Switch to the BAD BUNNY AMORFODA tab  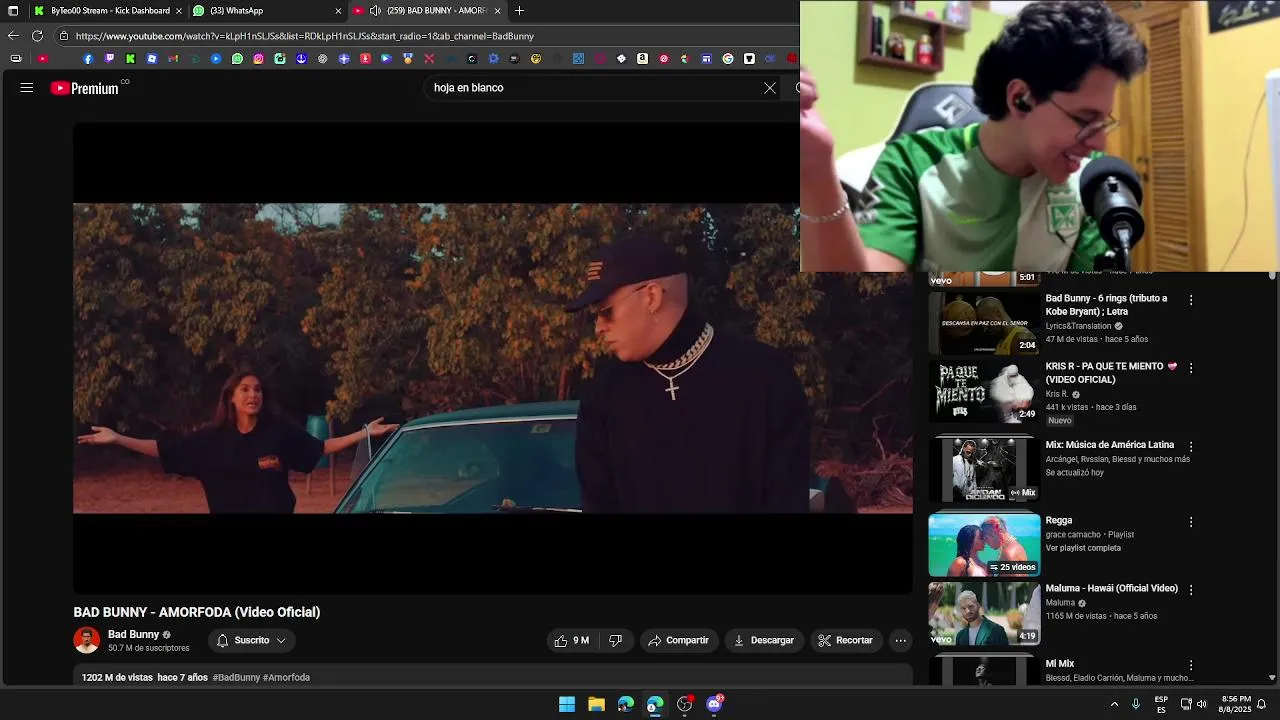[x=427, y=11]
